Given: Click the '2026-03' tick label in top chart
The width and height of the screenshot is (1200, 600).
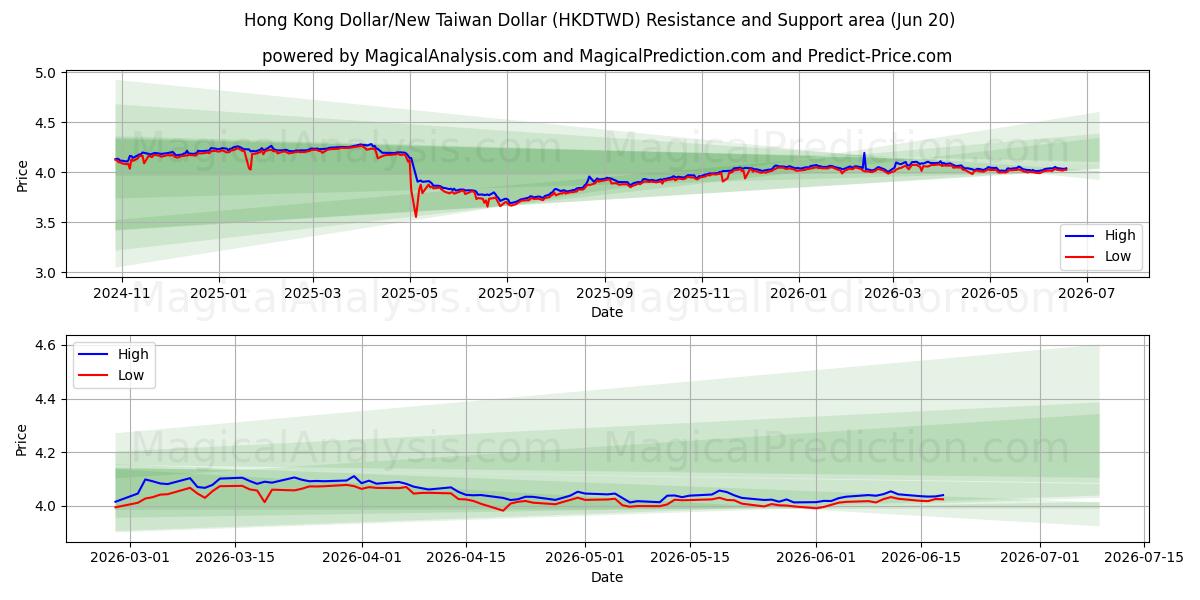Looking at the screenshot, I should pos(892,293).
